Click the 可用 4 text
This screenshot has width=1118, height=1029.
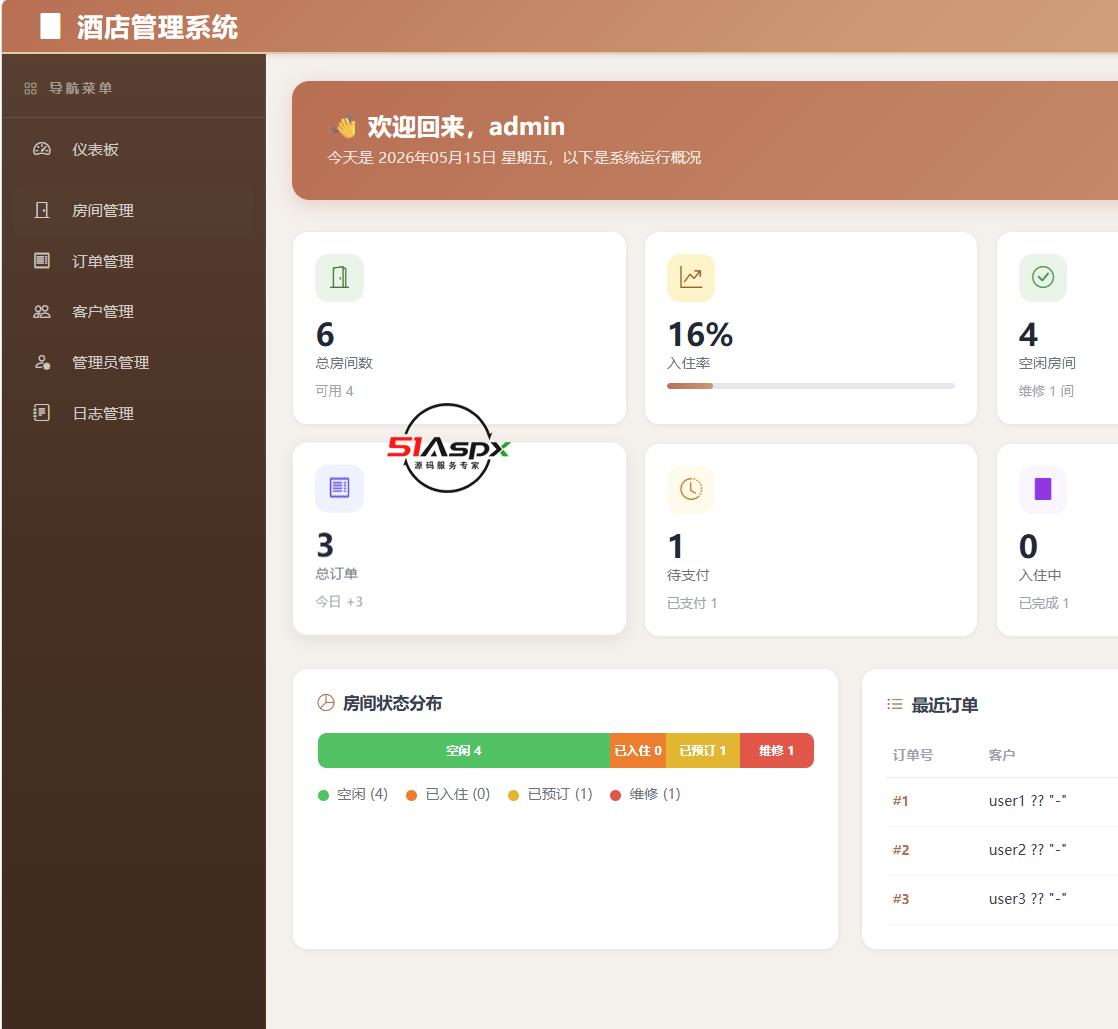(334, 391)
